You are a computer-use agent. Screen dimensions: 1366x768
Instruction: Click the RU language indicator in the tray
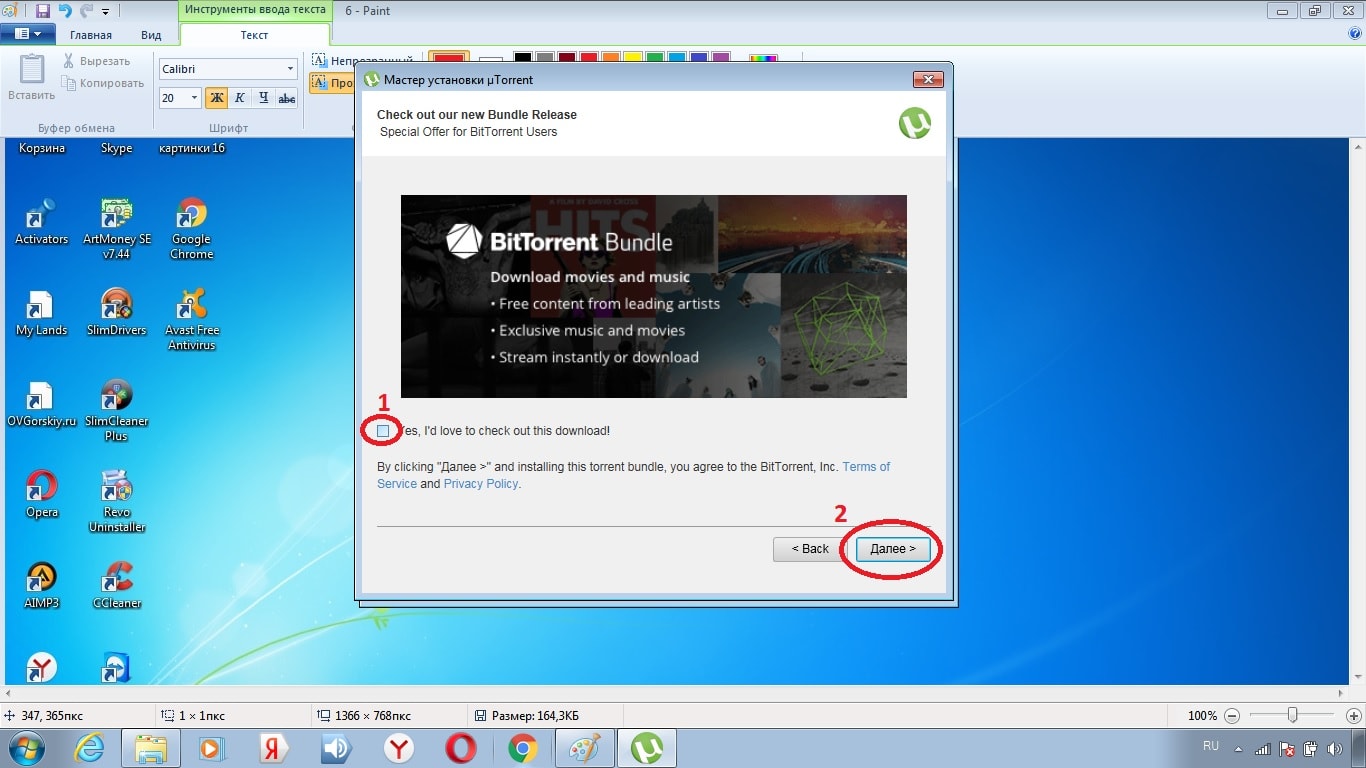coord(1211,746)
